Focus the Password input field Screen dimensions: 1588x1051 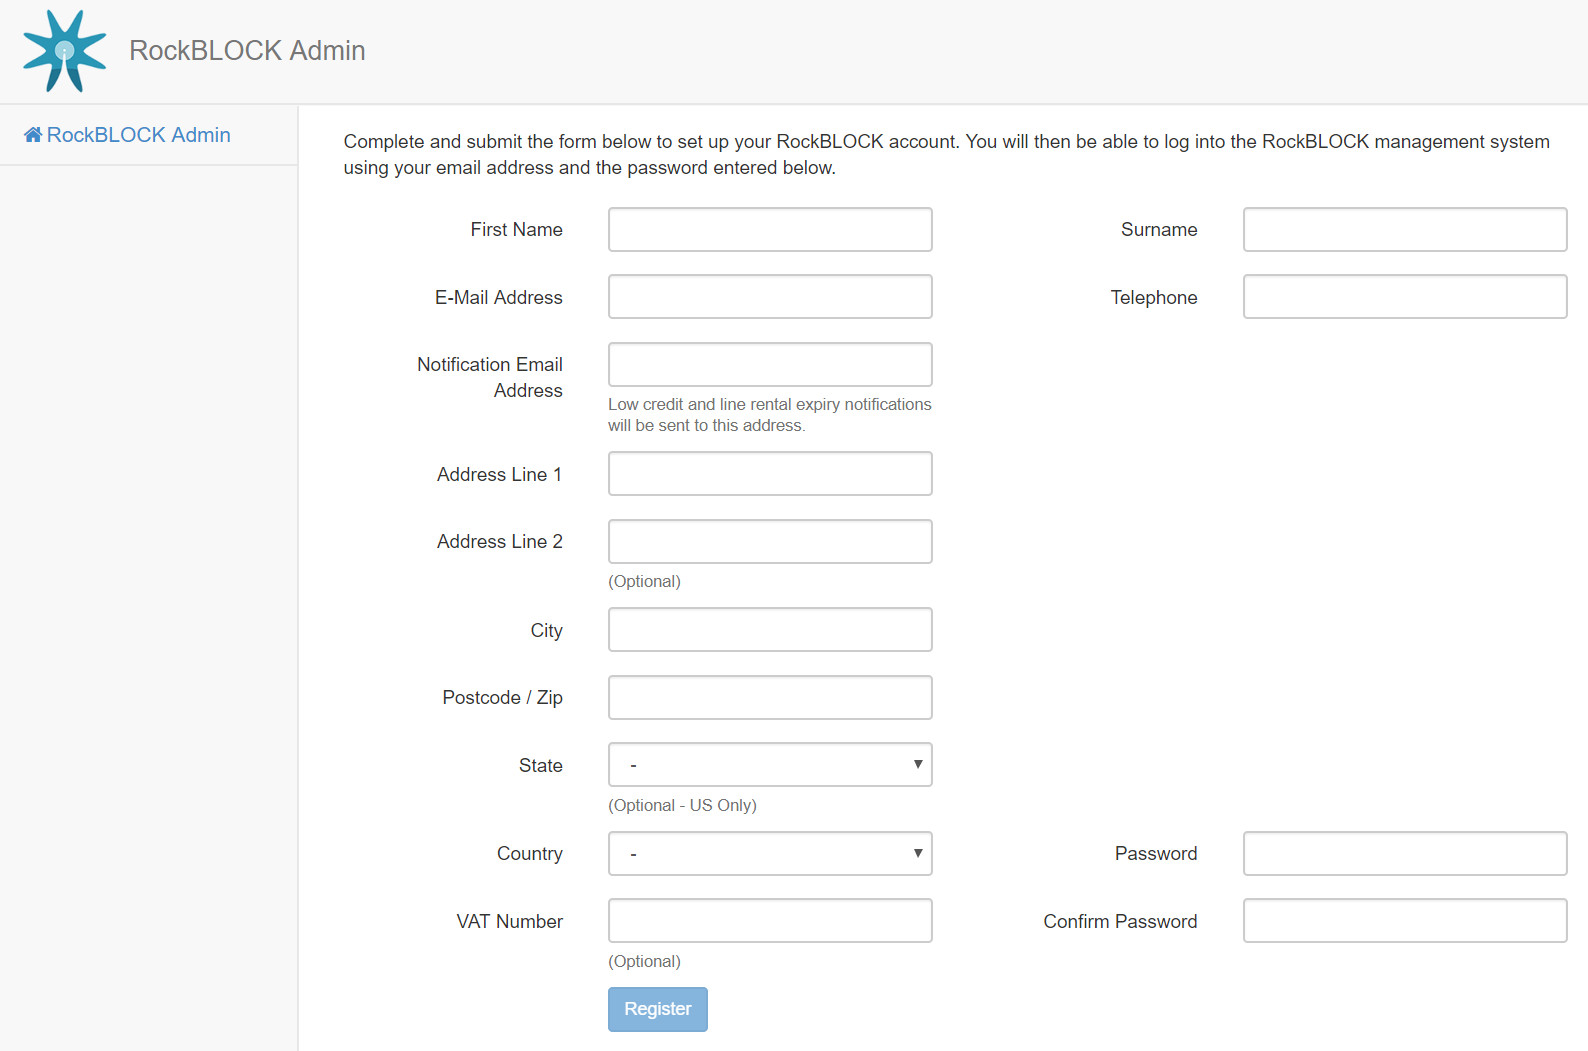(1405, 853)
